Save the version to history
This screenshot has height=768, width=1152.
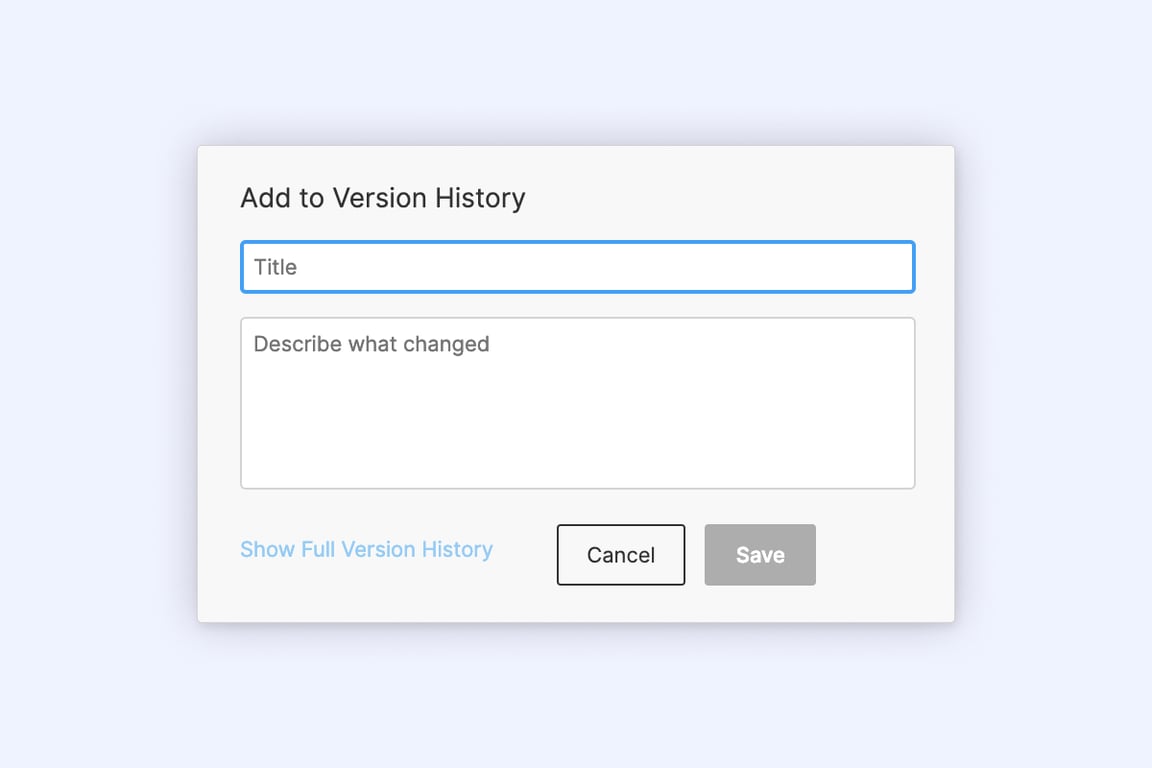[x=760, y=555]
